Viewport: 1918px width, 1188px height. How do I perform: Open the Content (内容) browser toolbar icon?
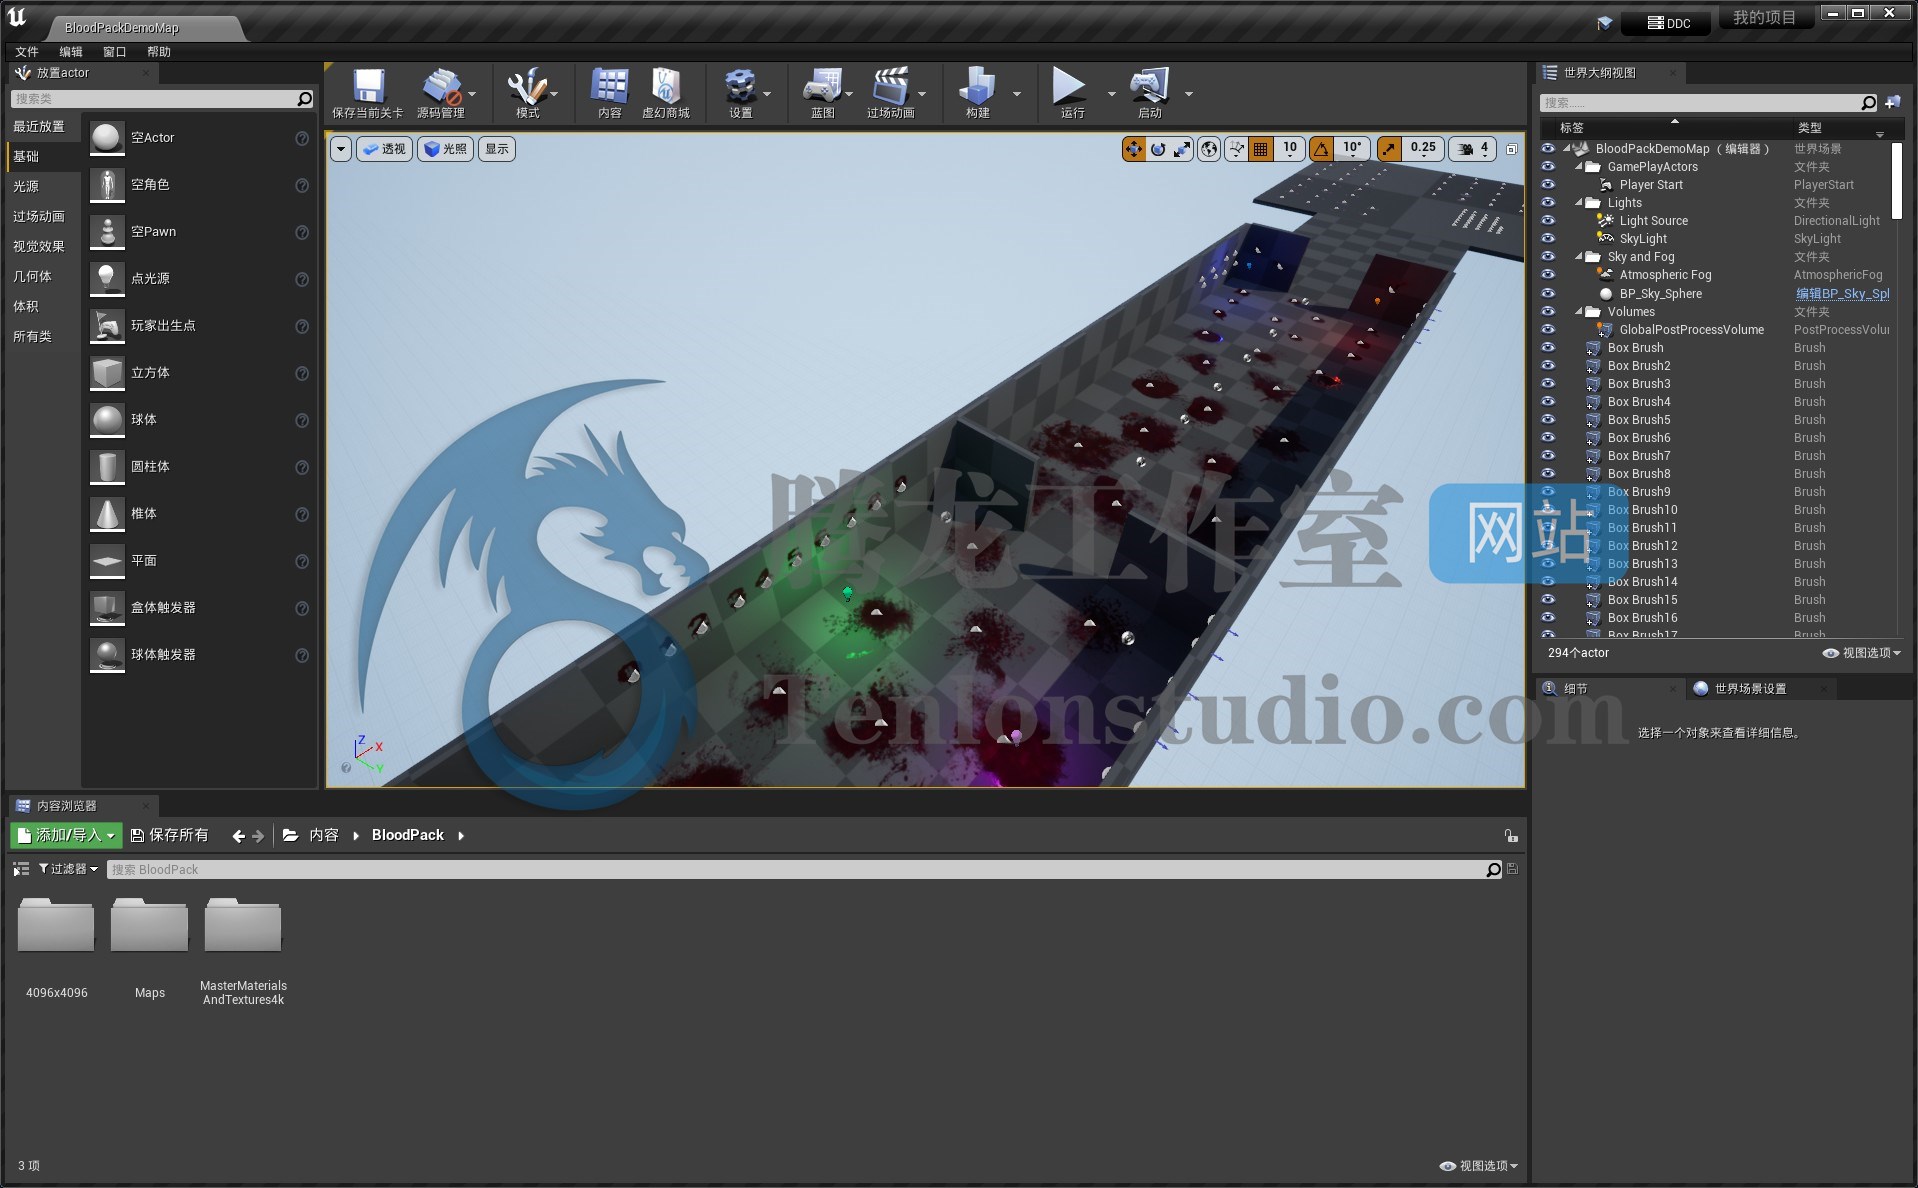pos(609,87)
